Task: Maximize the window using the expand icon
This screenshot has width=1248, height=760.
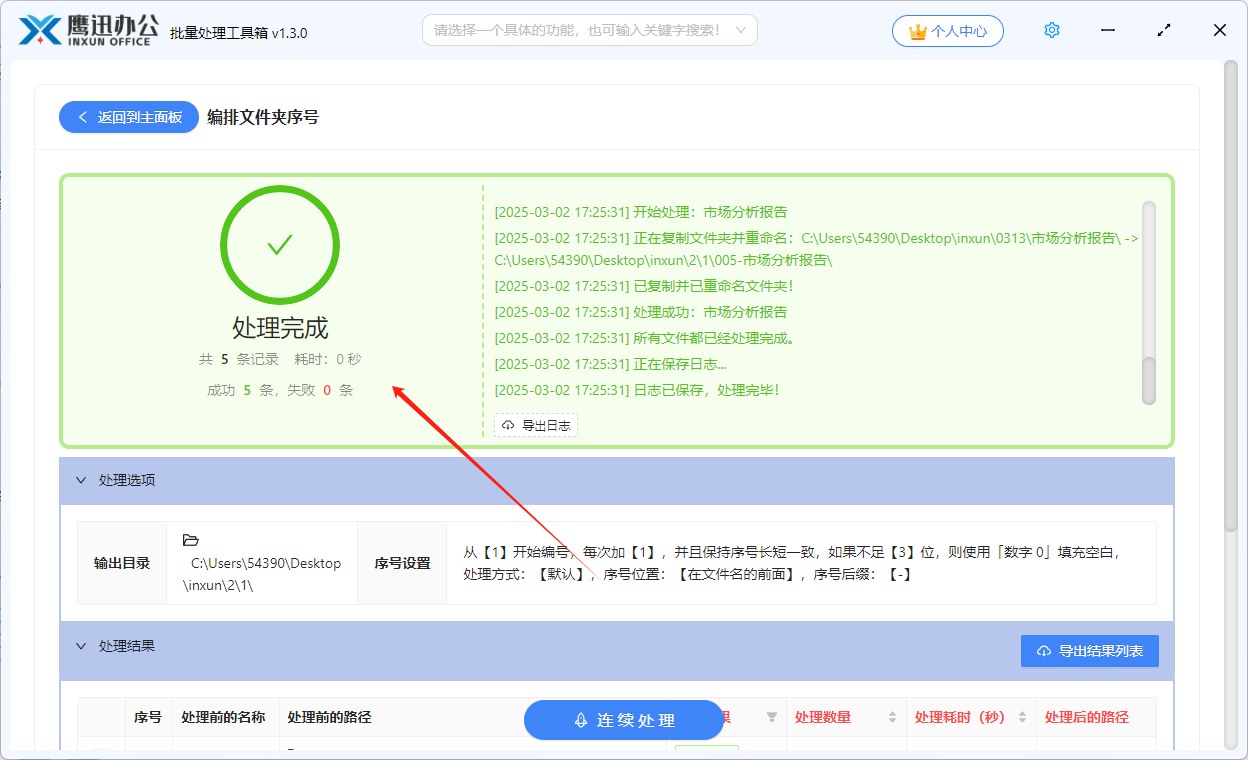Action: pyautogui.click(x=1164, y=31)
